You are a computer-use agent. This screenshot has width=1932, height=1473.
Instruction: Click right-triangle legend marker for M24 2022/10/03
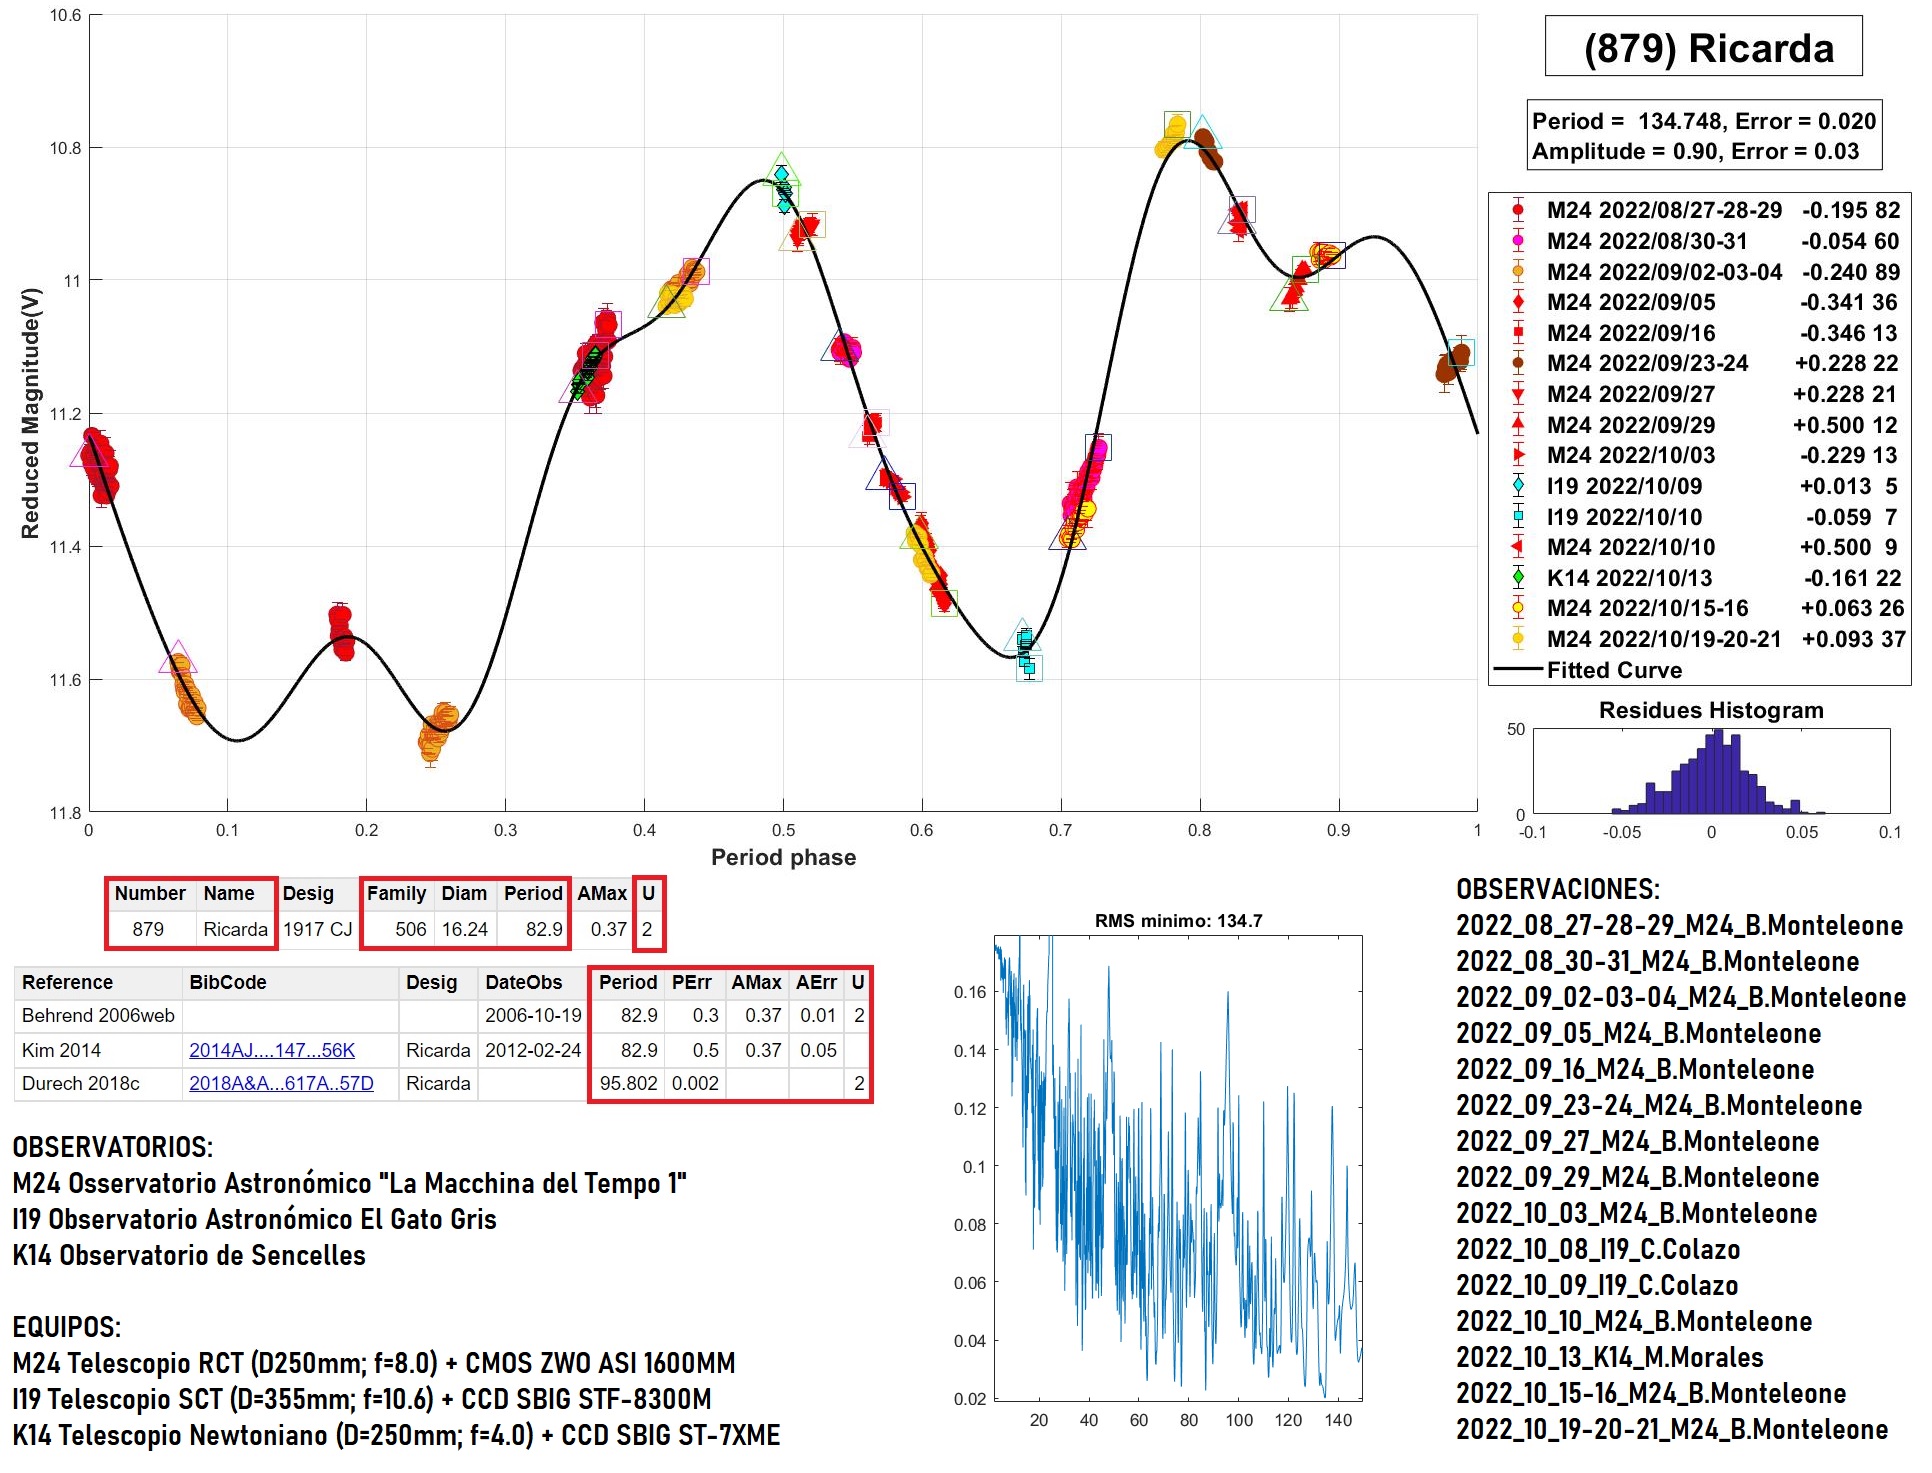coord(1518,455)
